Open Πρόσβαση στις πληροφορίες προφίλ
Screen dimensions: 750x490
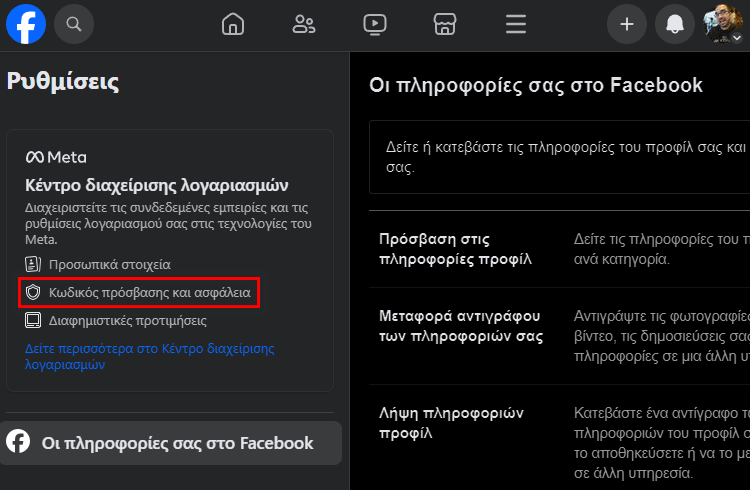(455, 249)
